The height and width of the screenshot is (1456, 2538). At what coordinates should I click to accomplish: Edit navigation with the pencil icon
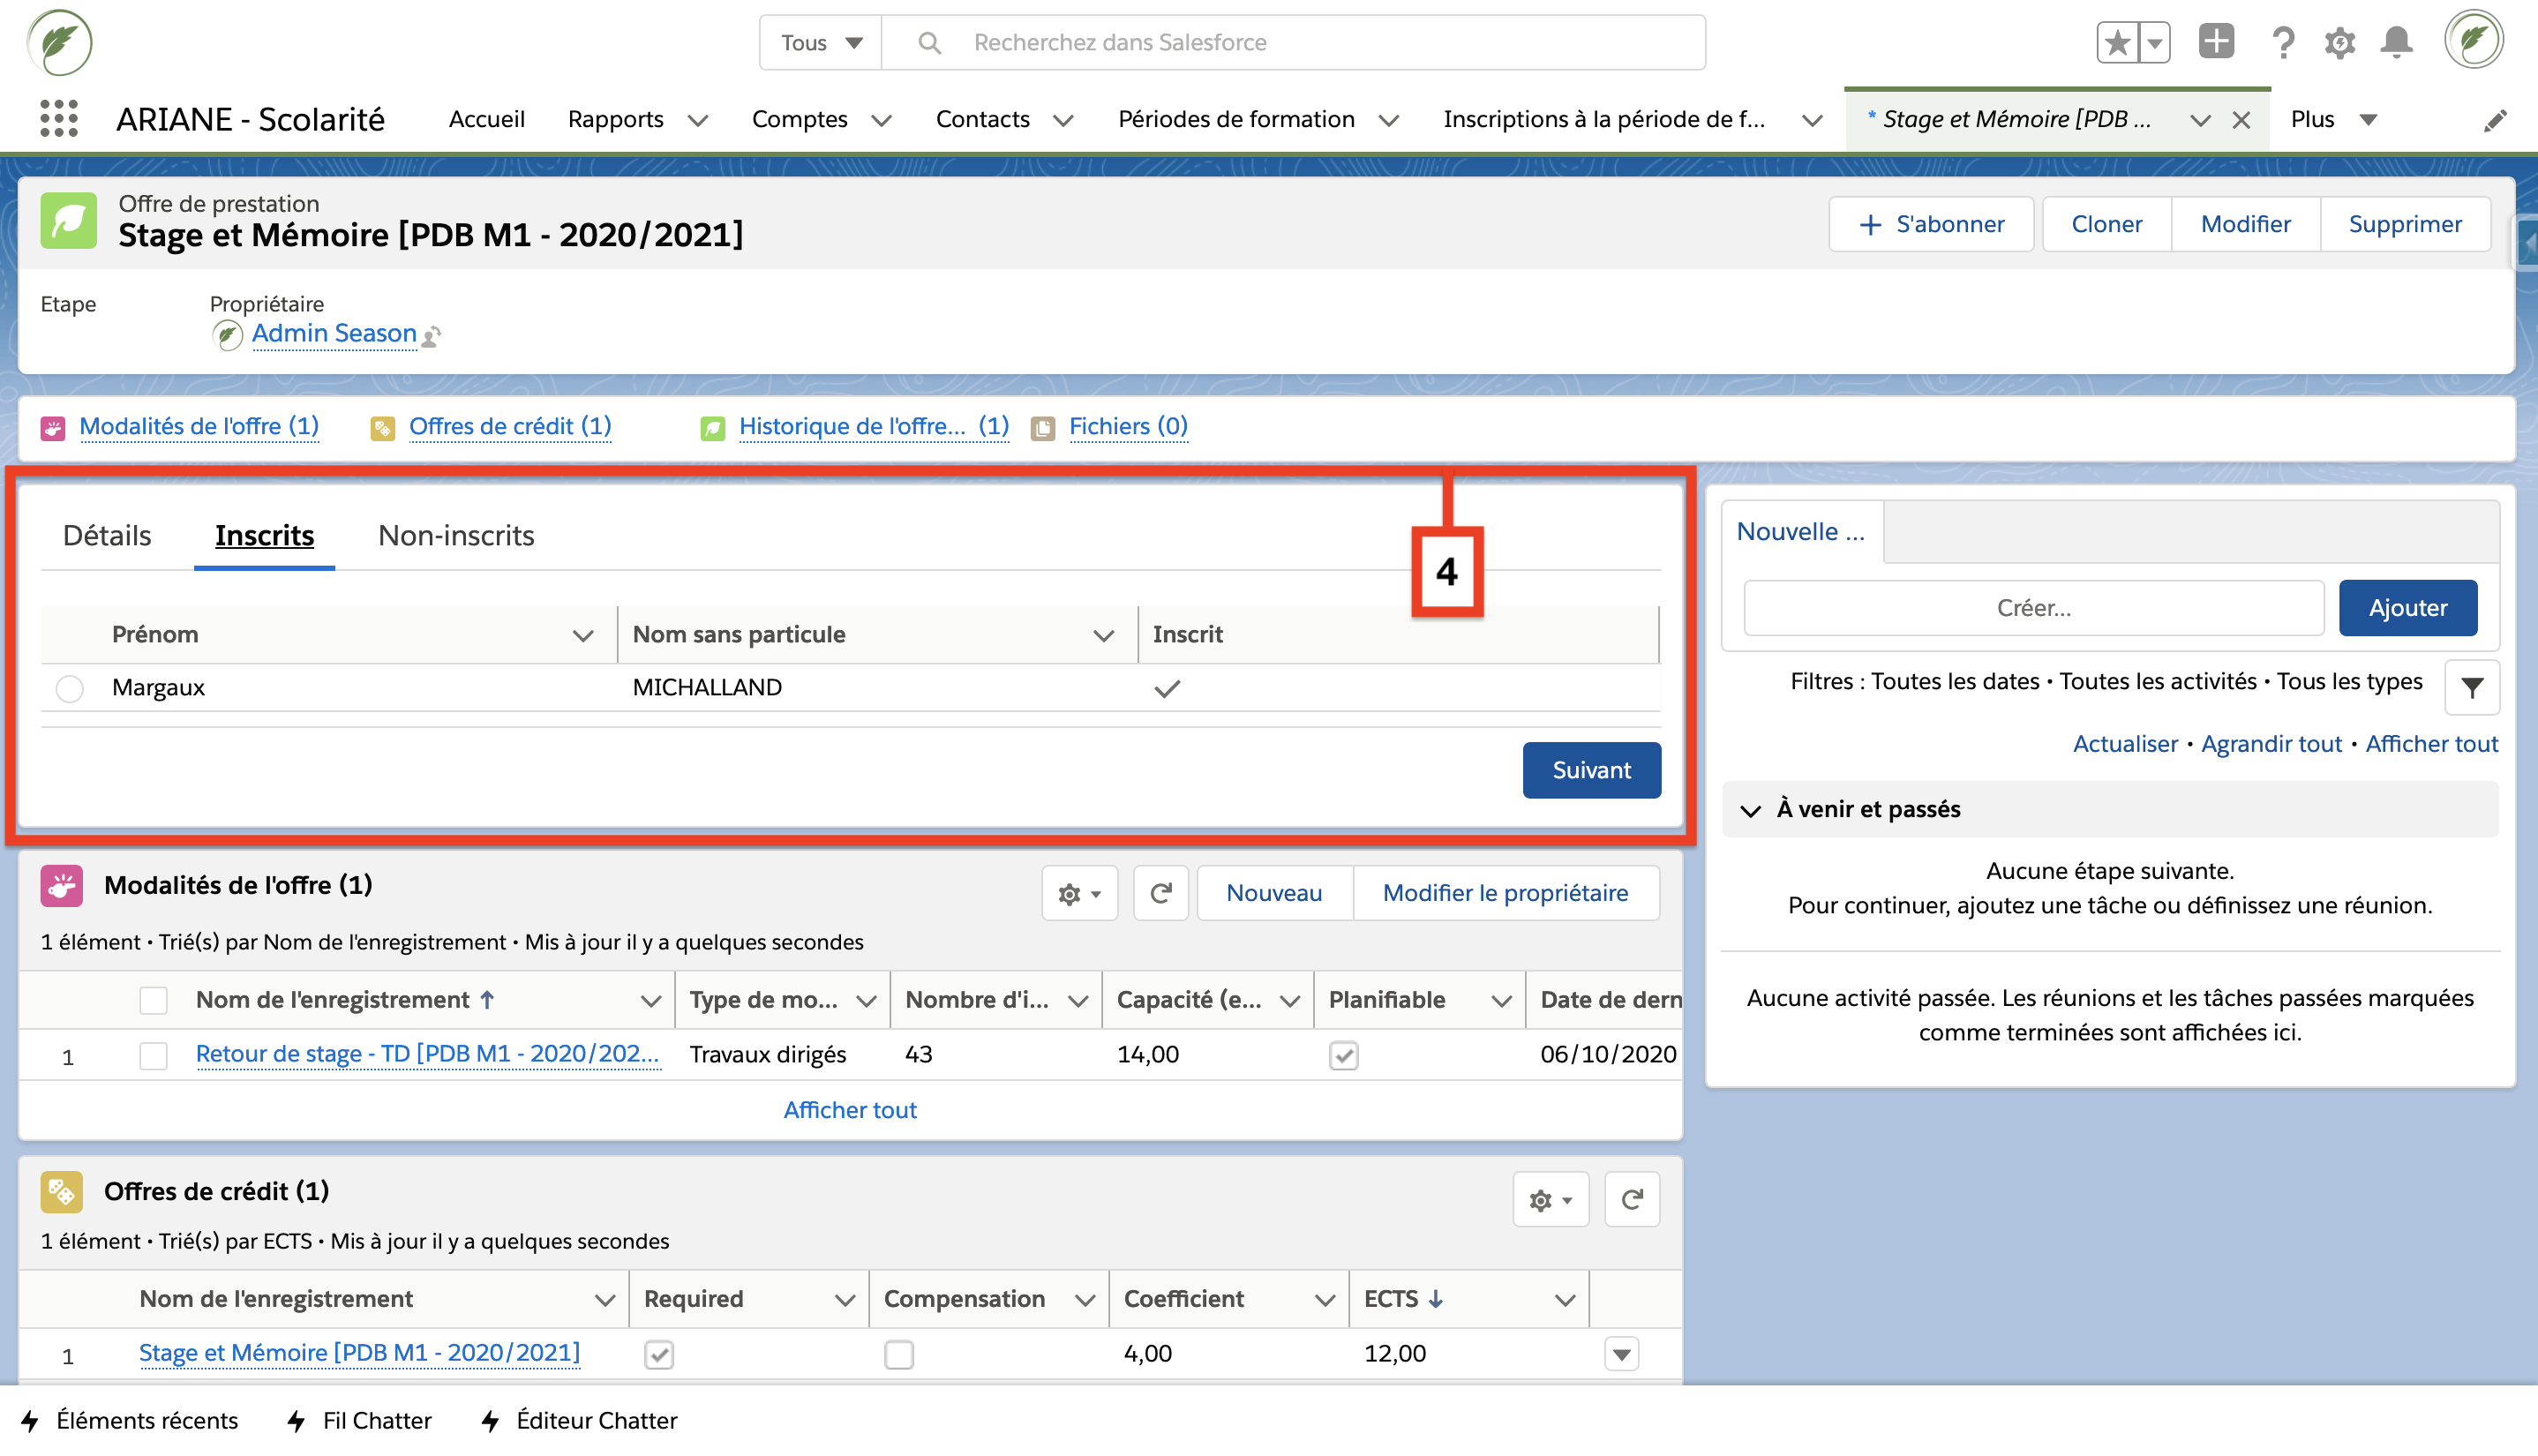coord(2495,121)
